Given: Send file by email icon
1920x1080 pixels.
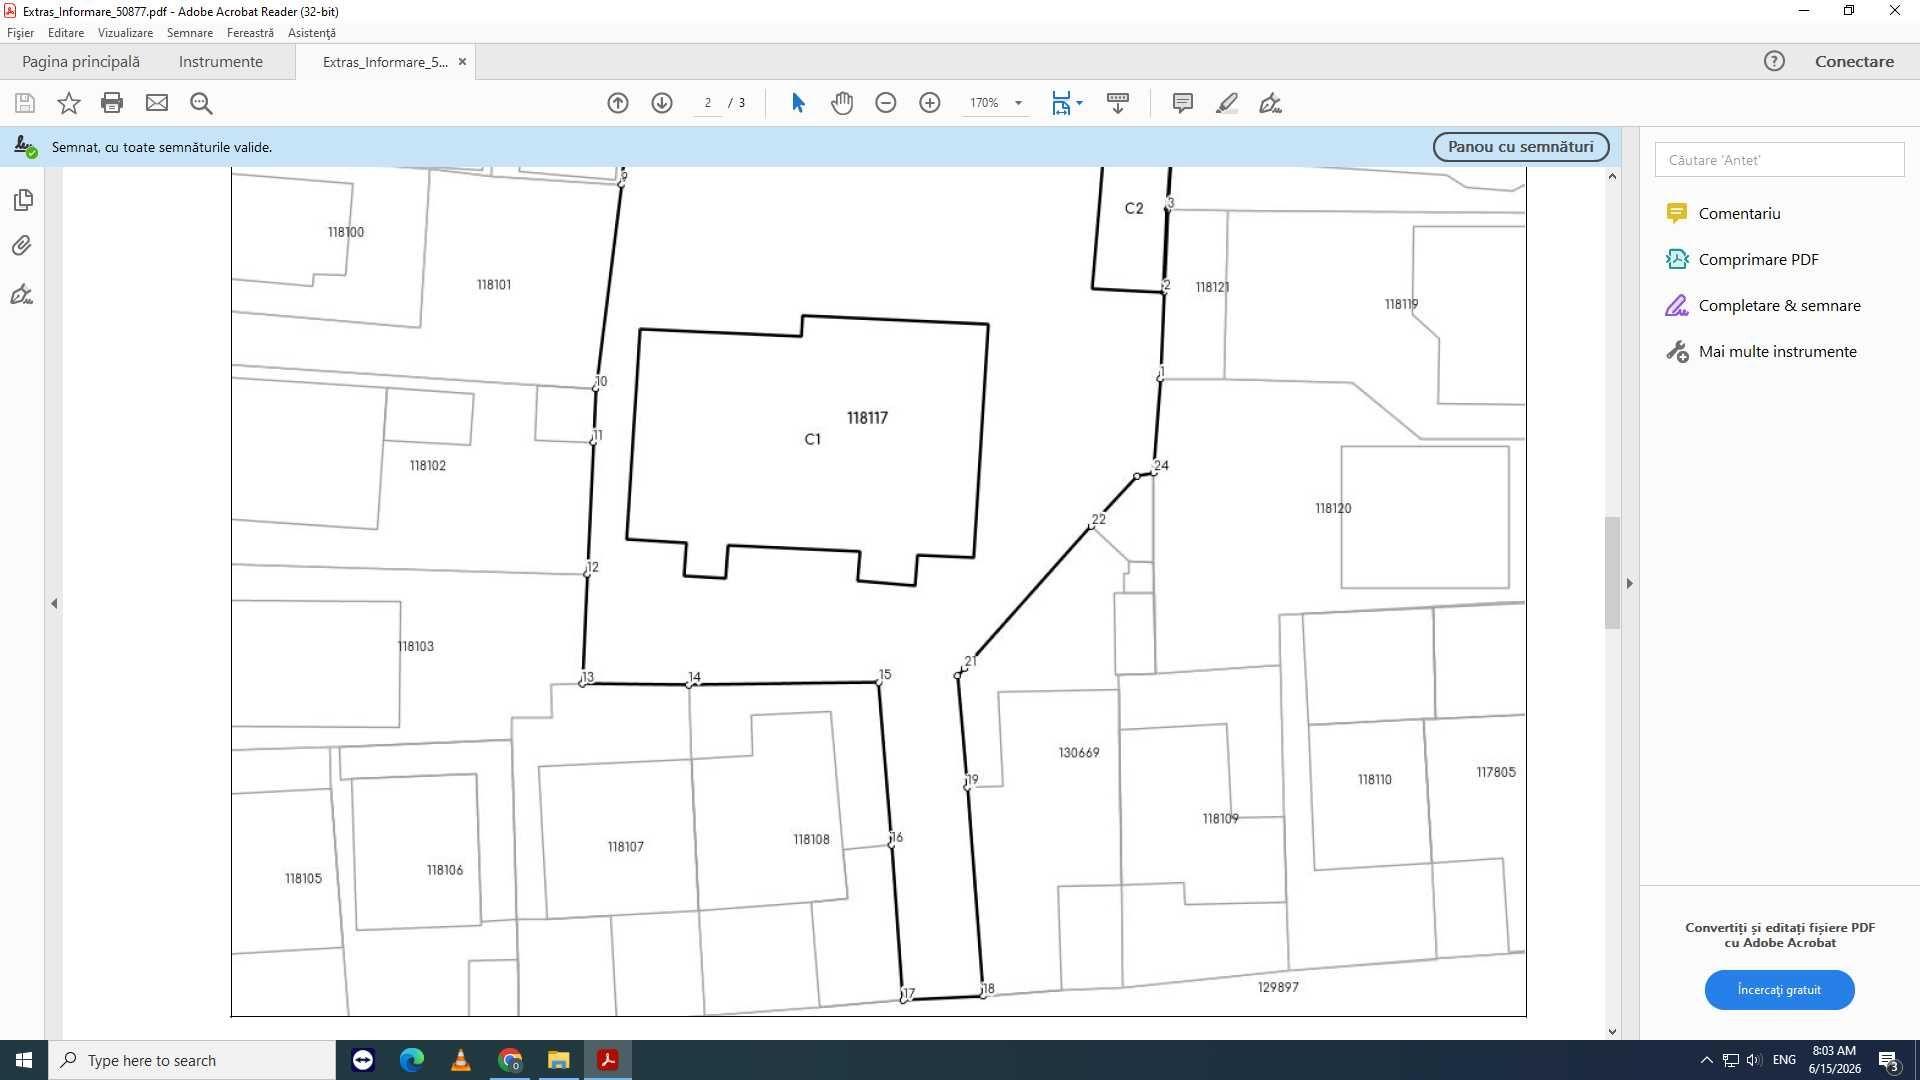Looking at the screenshot, I should 157,103.
